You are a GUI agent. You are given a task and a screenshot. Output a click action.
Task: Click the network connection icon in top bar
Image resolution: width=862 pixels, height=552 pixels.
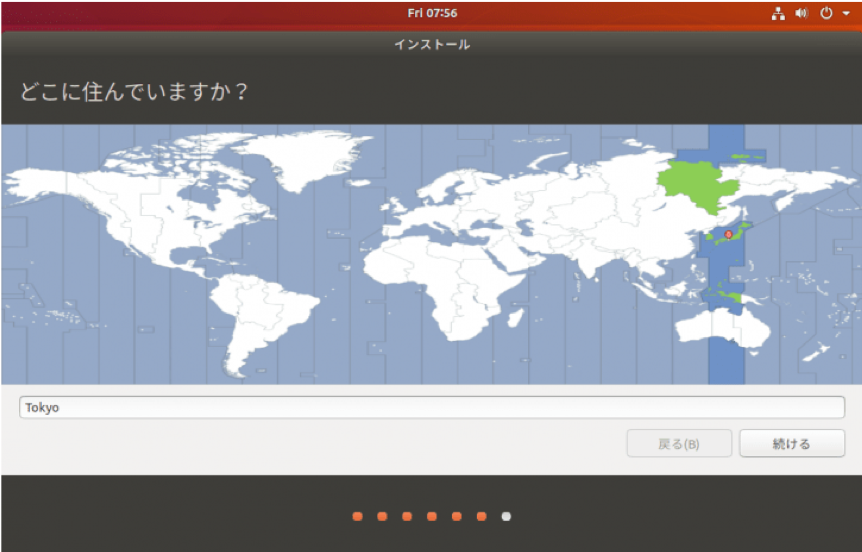pos(778,14)
